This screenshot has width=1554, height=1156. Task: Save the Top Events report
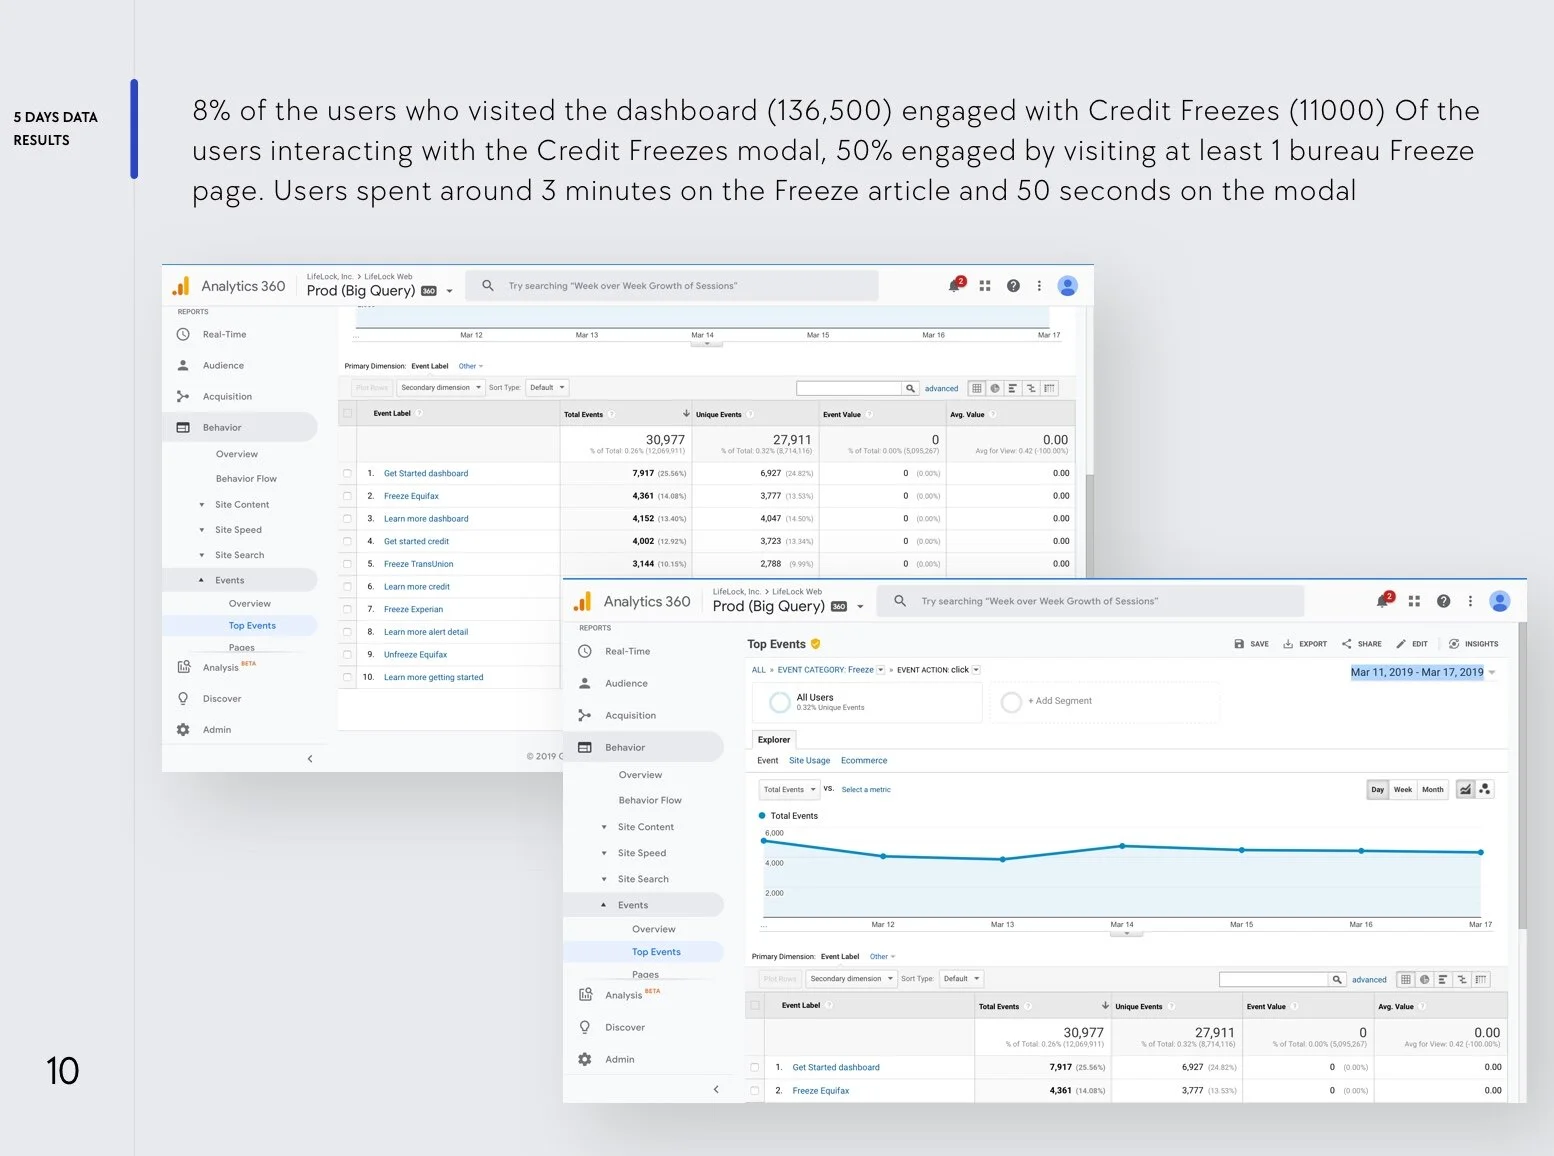1251,644
